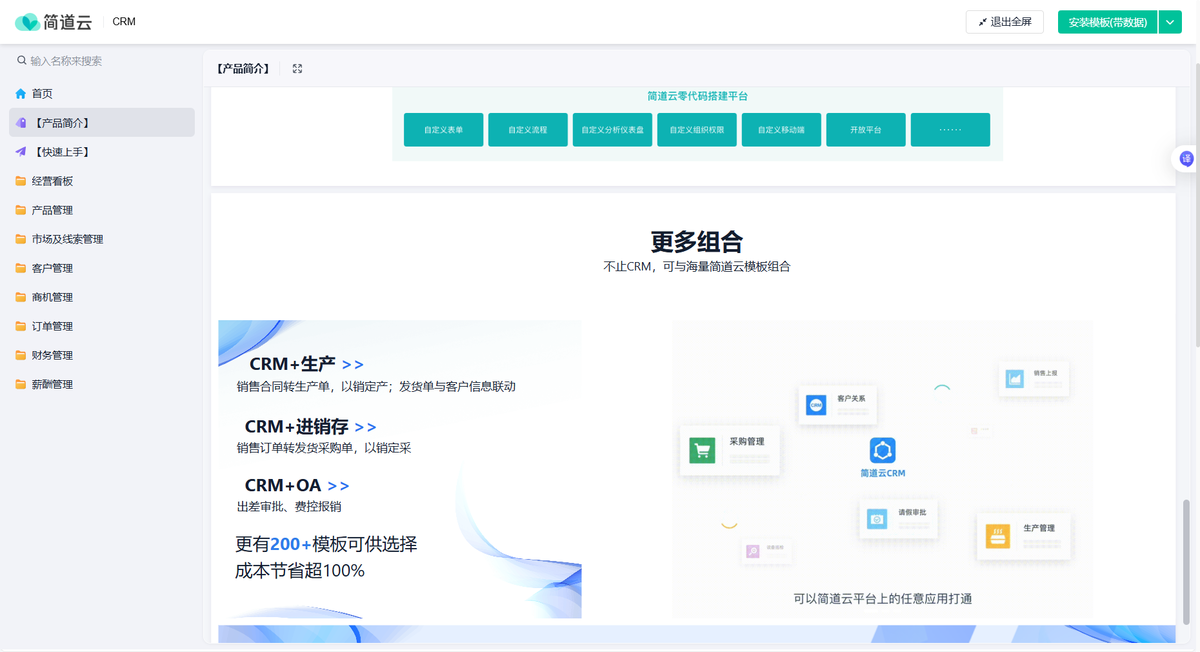Click the folder icon beside 薪酬管理
Screen dimensions: 1200x652
pyautogui.click(x=21, y=384)
